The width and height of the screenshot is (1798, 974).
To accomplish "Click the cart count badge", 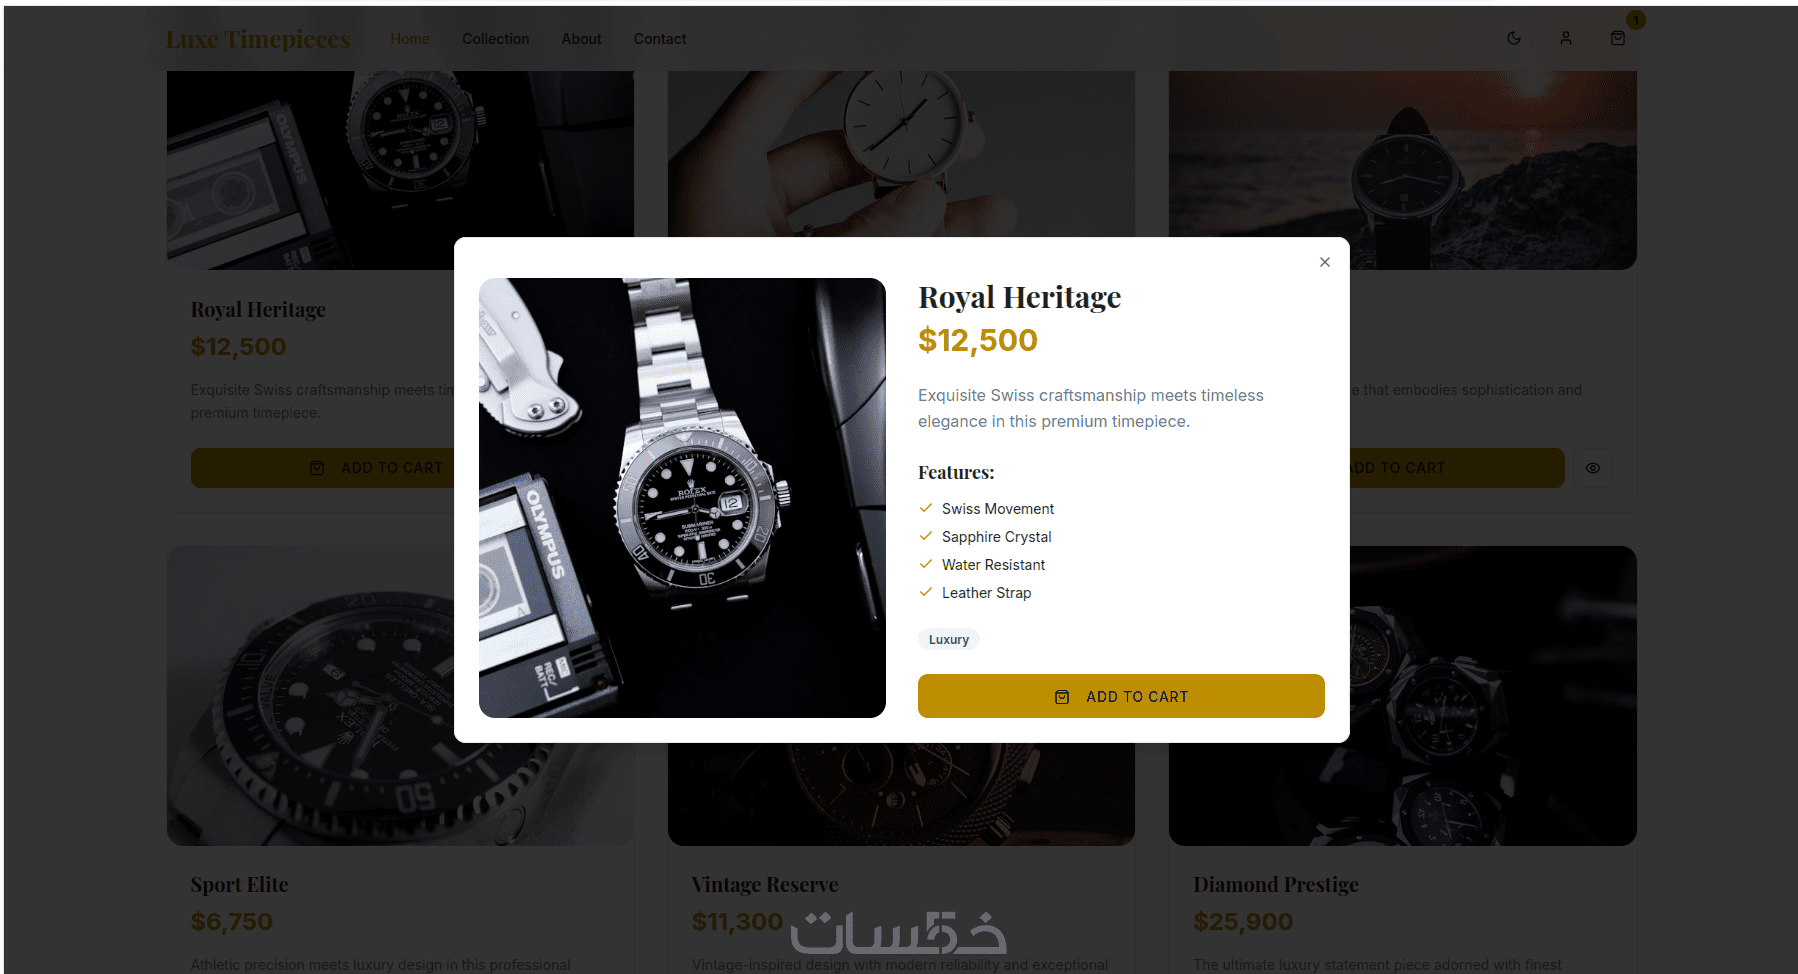I will tap(1636, 20).
